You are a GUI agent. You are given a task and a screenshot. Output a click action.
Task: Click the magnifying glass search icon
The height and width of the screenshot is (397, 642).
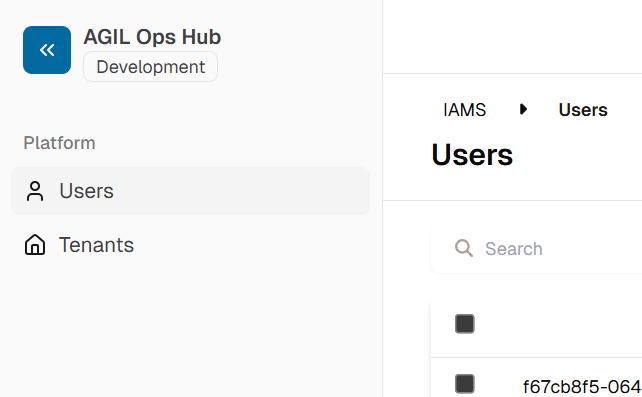pos(464,248)
